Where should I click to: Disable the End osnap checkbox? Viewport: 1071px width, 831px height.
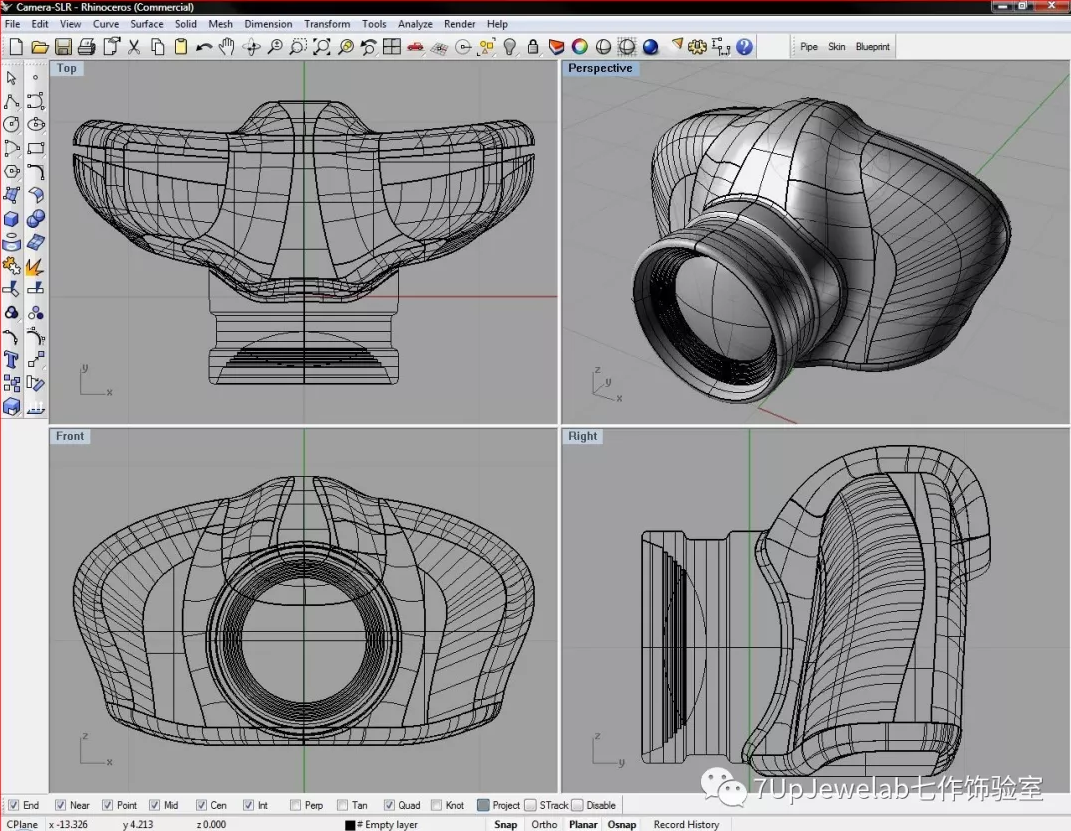14,805
